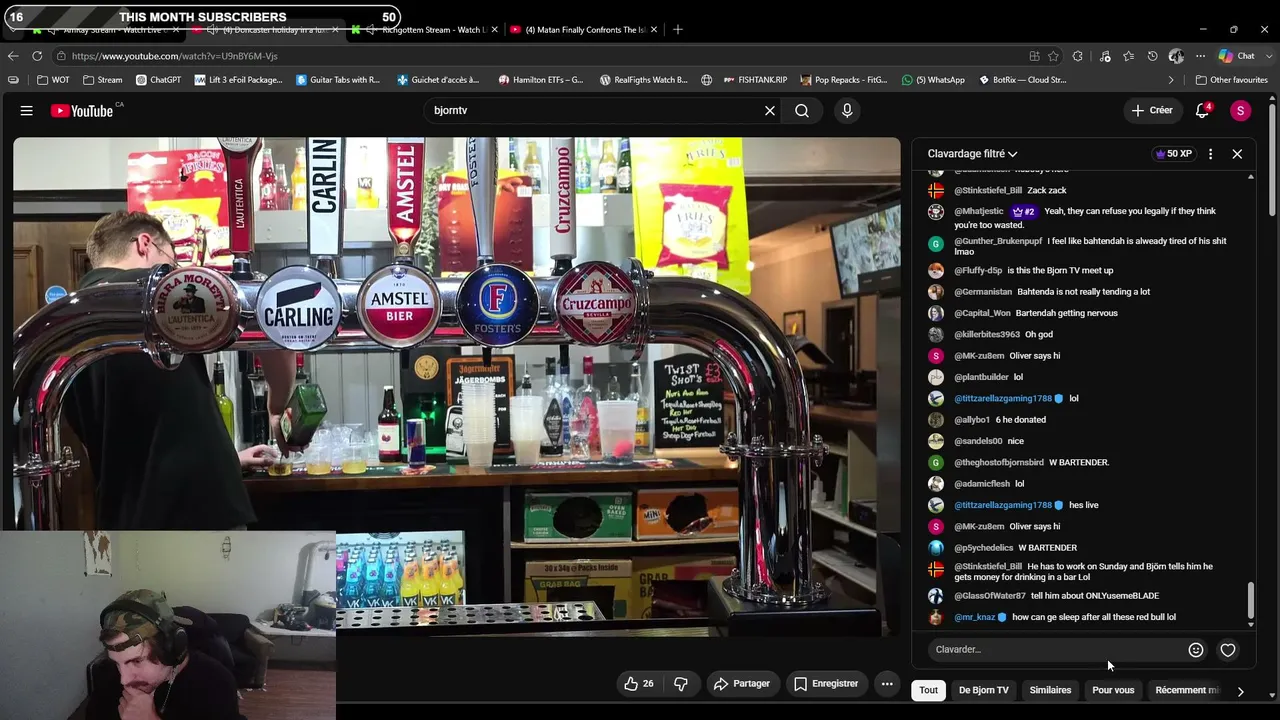Open @Mhatjestic's profile in chat
Image resolution: width=1280 pixels, height=720 pixels.
pos(978,212)
